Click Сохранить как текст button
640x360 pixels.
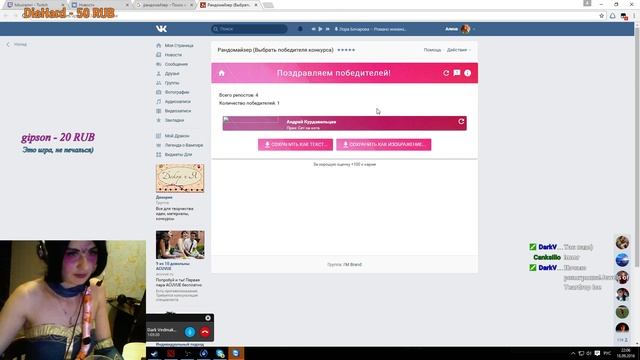[x=295, y=144]
